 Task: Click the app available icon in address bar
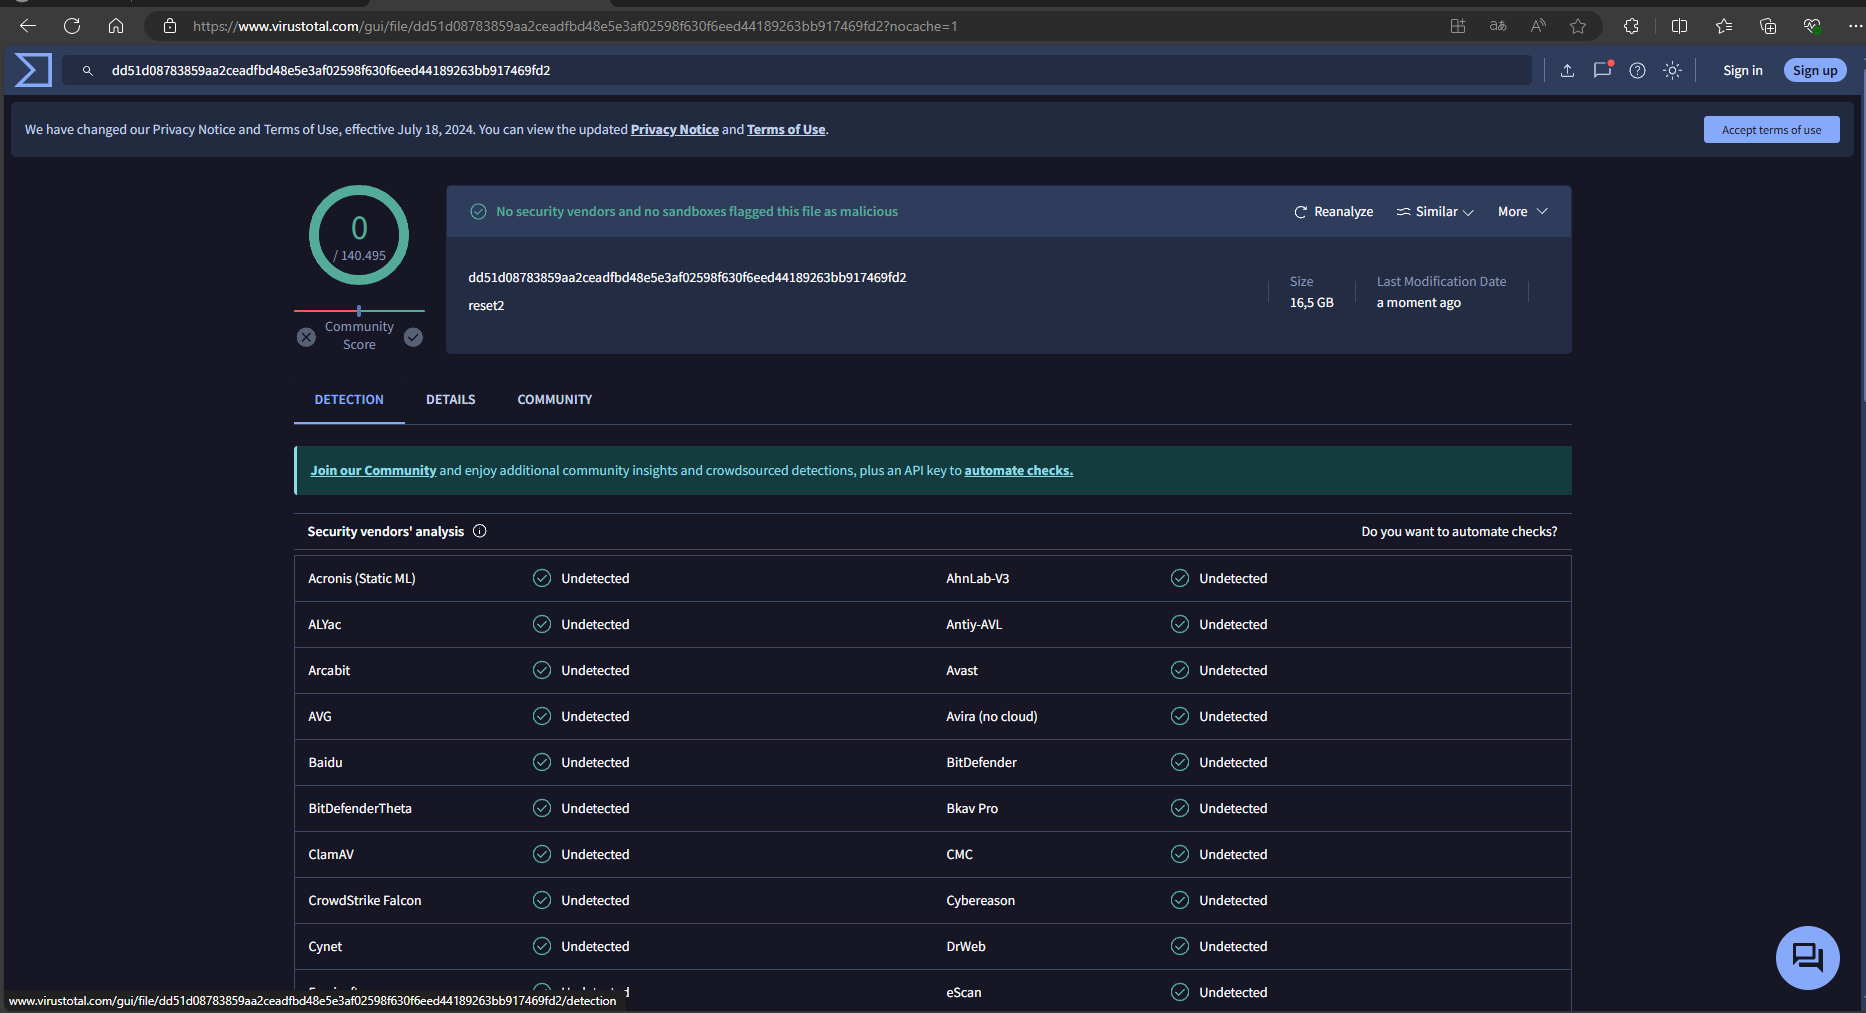tap(1458, 26)
